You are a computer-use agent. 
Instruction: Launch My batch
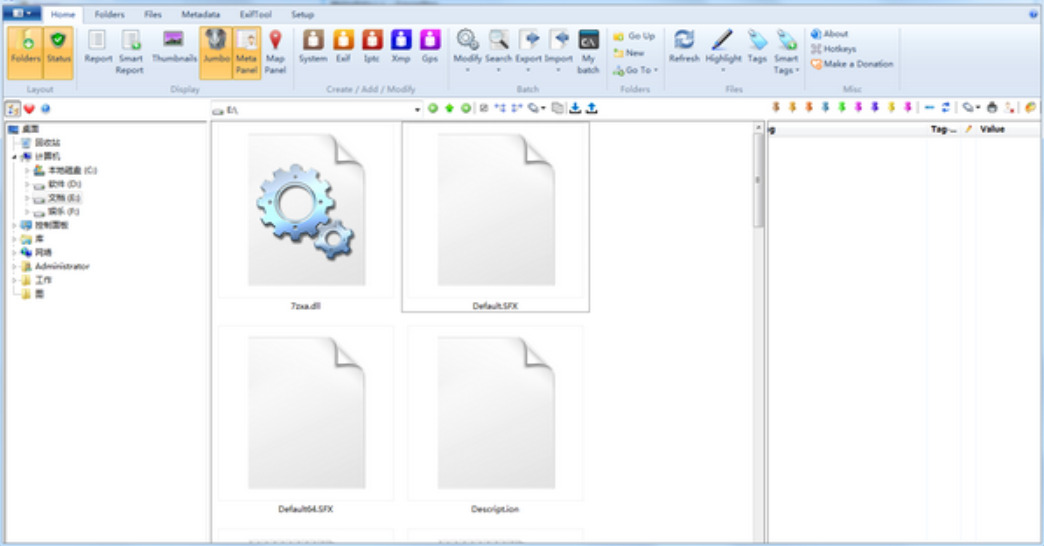pyautogui.click(x=589, y=51)
